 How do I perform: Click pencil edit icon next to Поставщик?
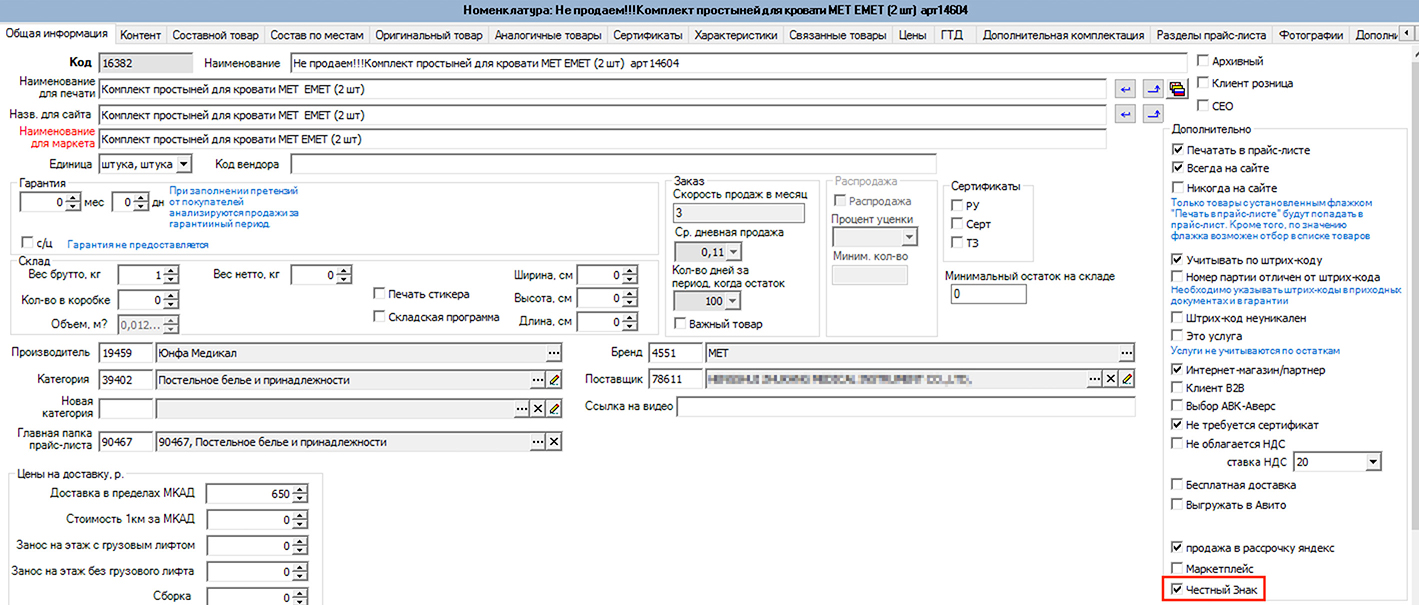tap(1127, 379)
